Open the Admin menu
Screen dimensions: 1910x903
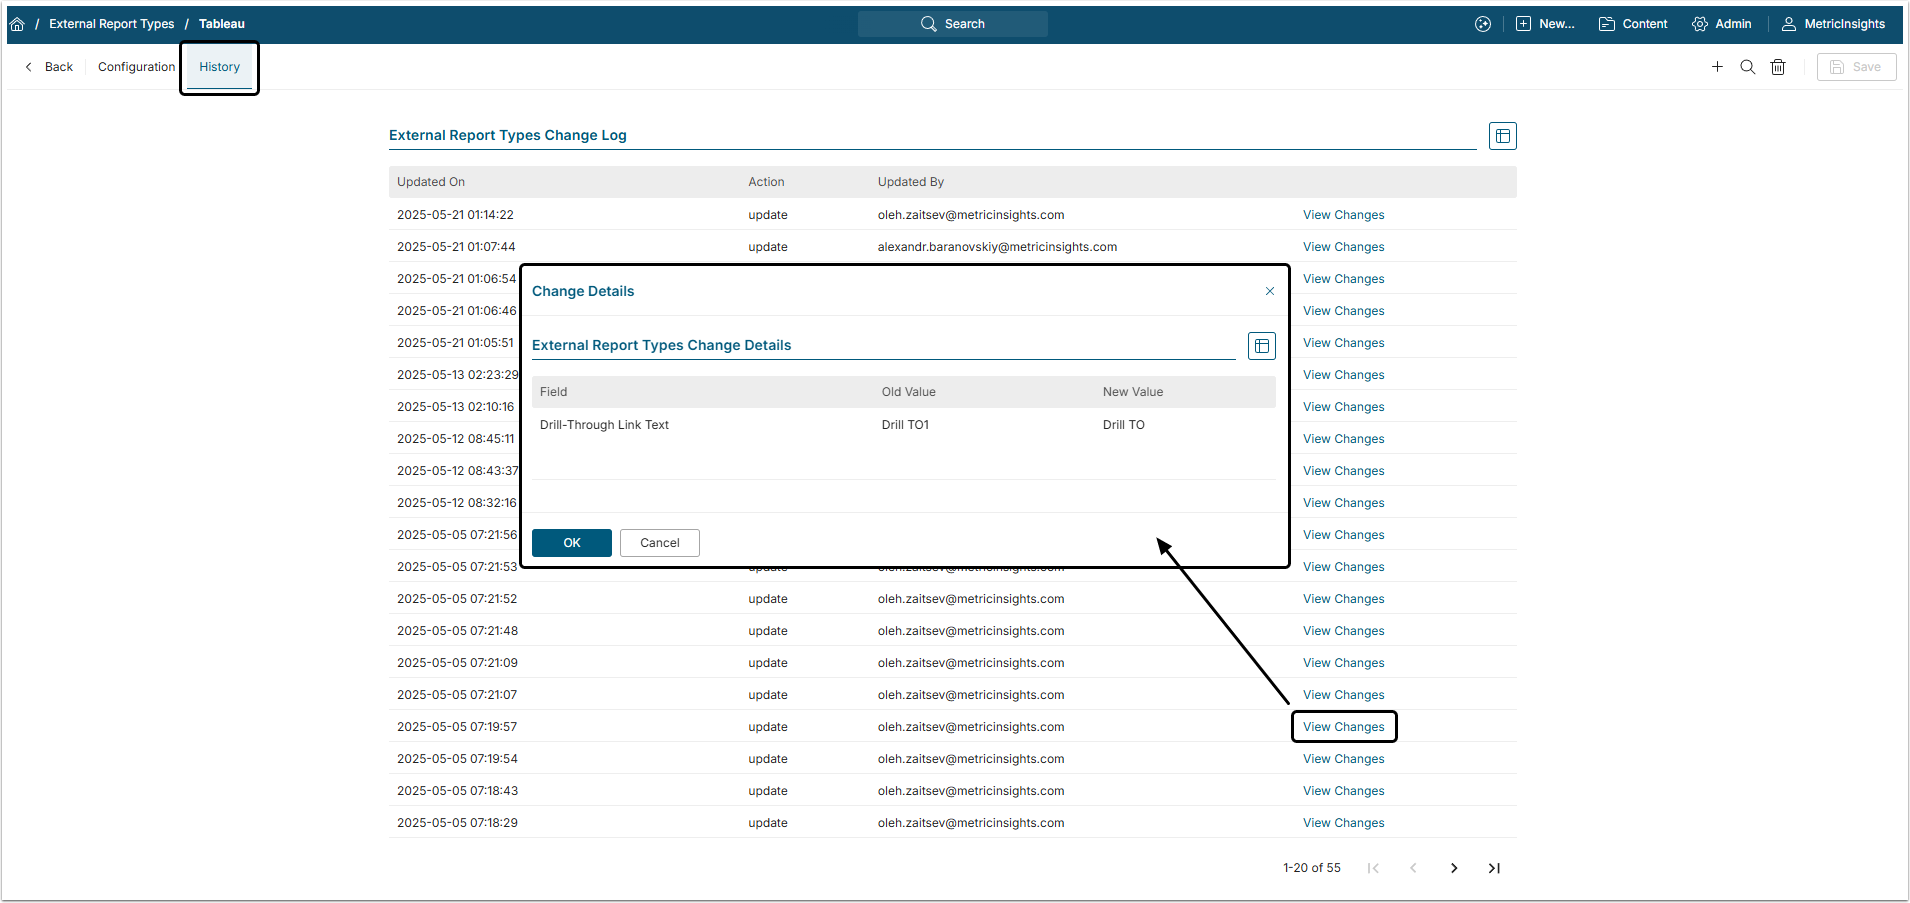(x=1722, y=24)
